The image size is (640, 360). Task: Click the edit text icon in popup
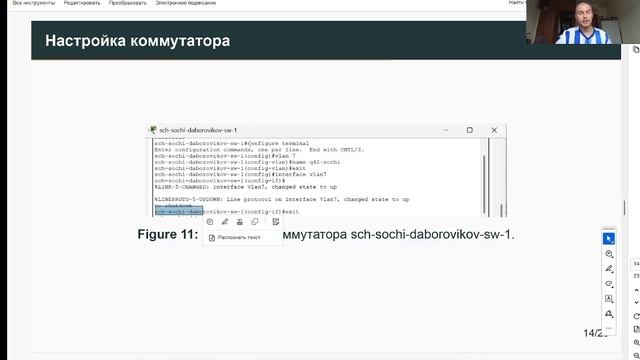click(x=276, y=222)
